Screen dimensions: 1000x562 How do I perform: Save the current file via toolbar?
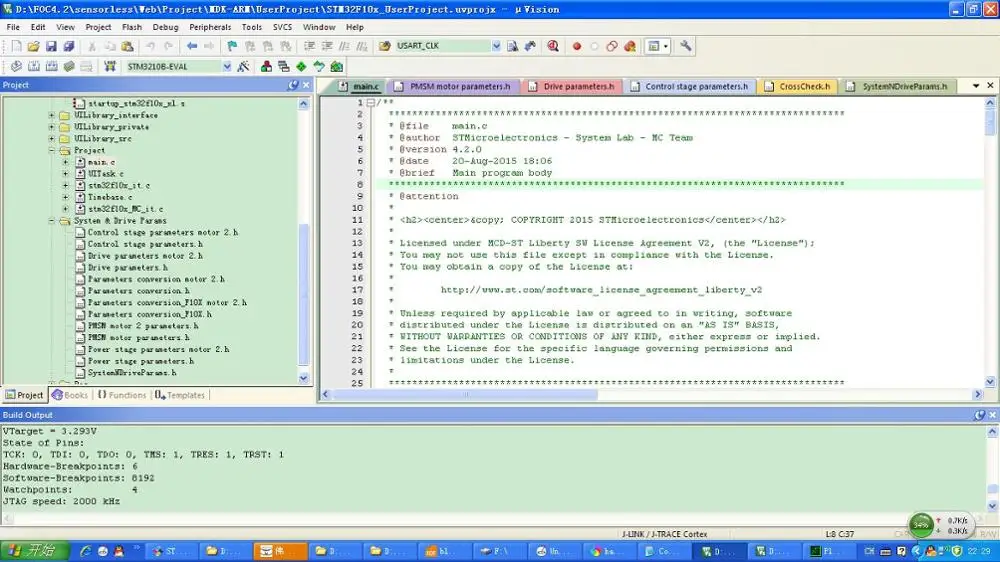[x=51, y=46]
